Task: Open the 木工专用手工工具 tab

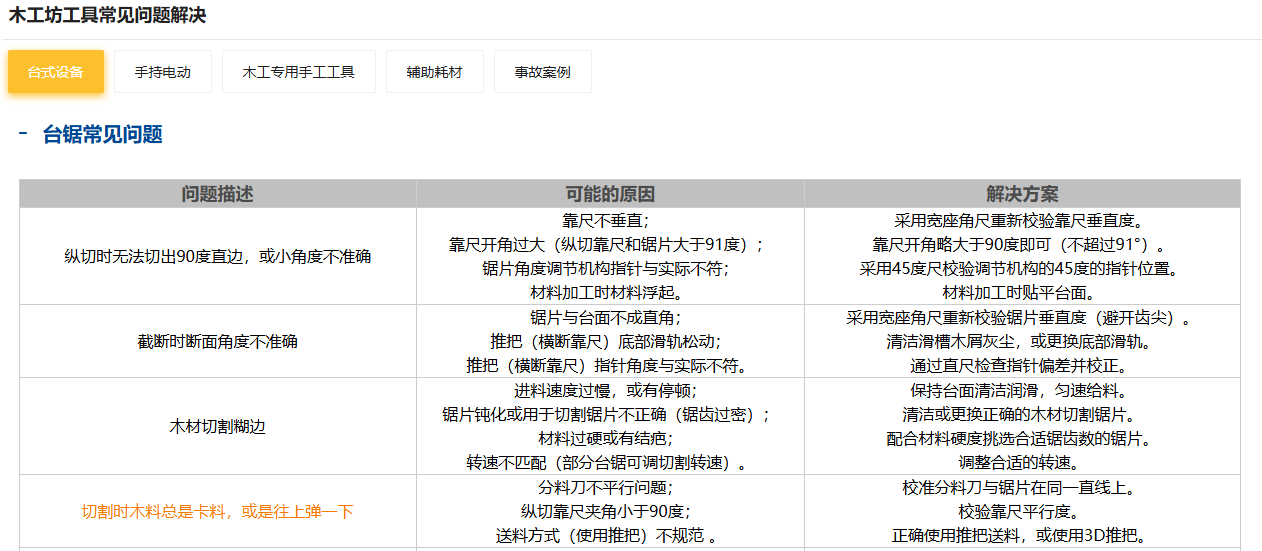Action: [x=298, y=72]
